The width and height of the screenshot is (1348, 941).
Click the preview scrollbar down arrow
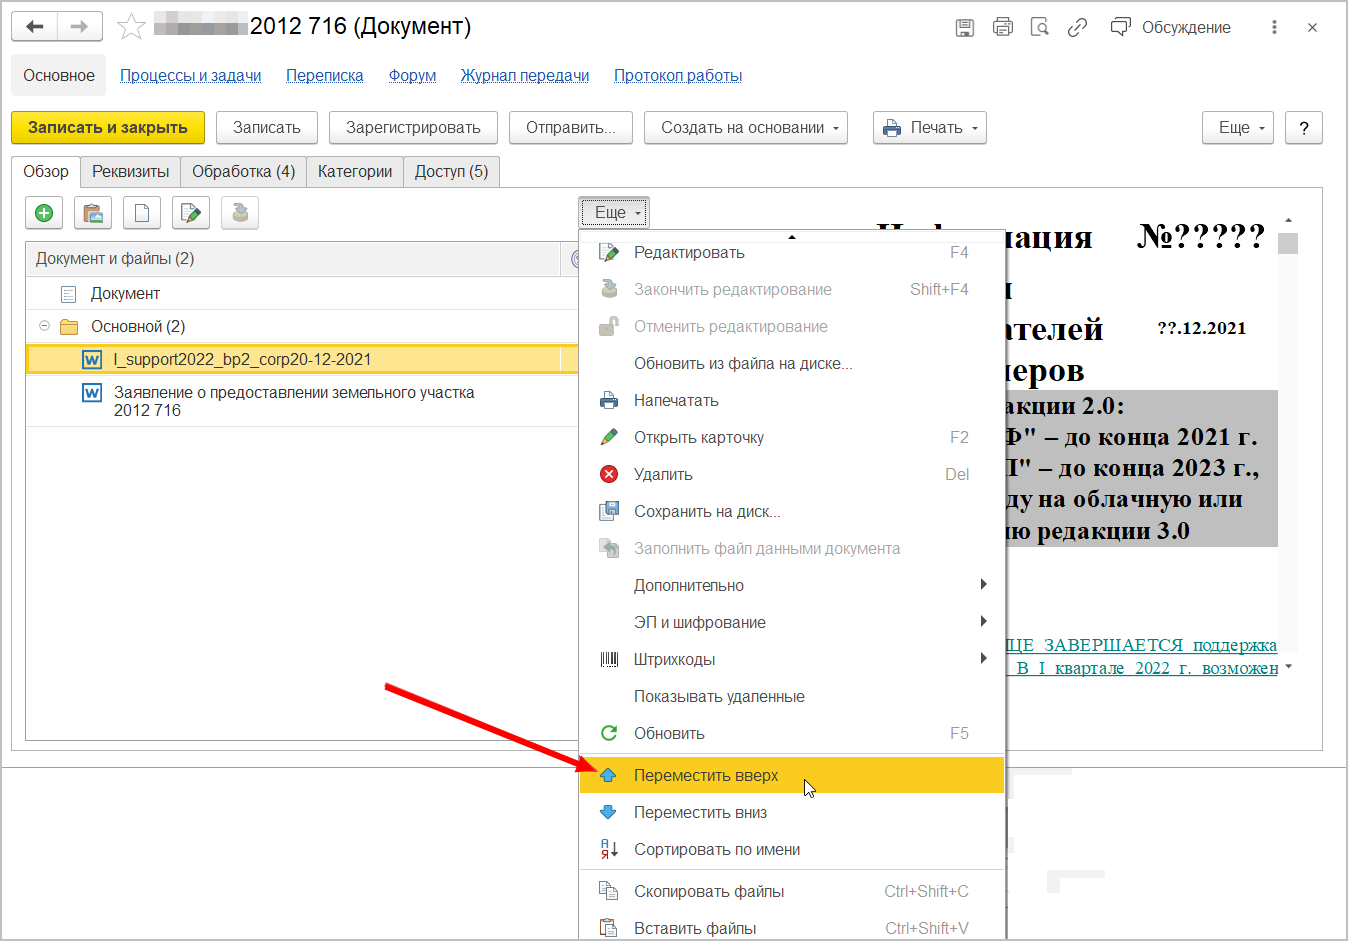(x=1288, y=667)
